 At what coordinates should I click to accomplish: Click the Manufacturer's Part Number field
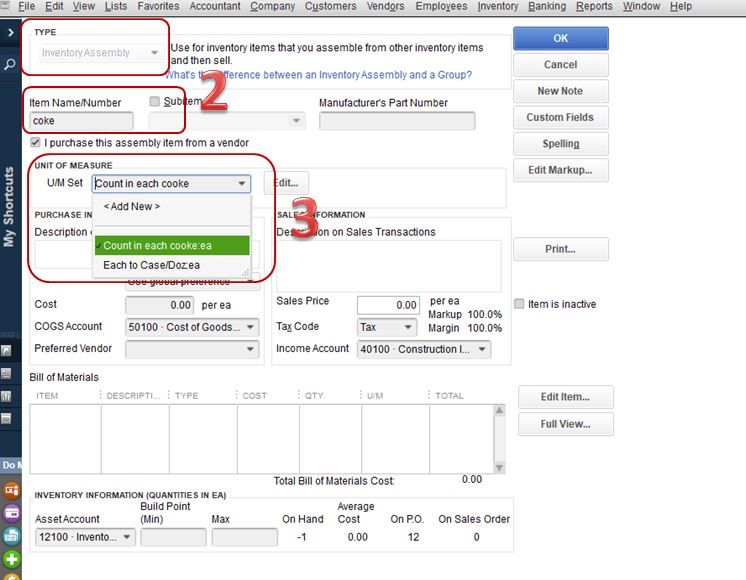tap(397, 121)
